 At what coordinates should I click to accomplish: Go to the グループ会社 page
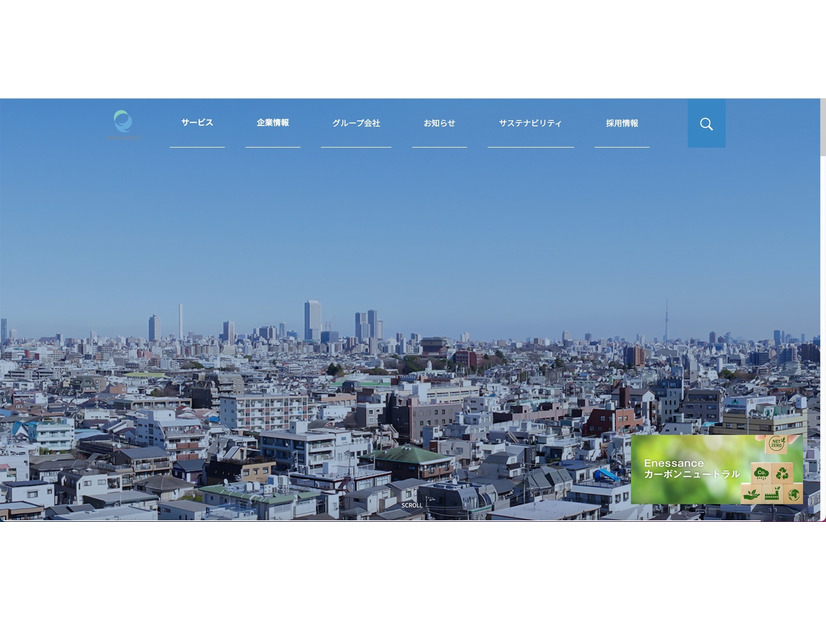point(356,123)
